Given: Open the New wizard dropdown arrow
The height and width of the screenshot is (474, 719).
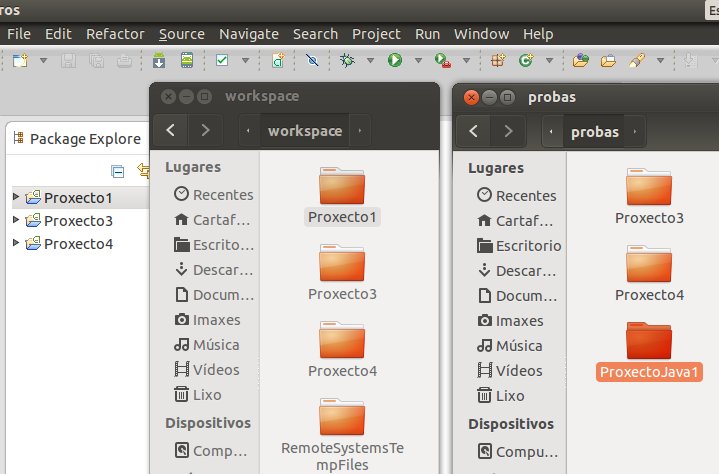Looking at the screenshot, I should [44, 60].
